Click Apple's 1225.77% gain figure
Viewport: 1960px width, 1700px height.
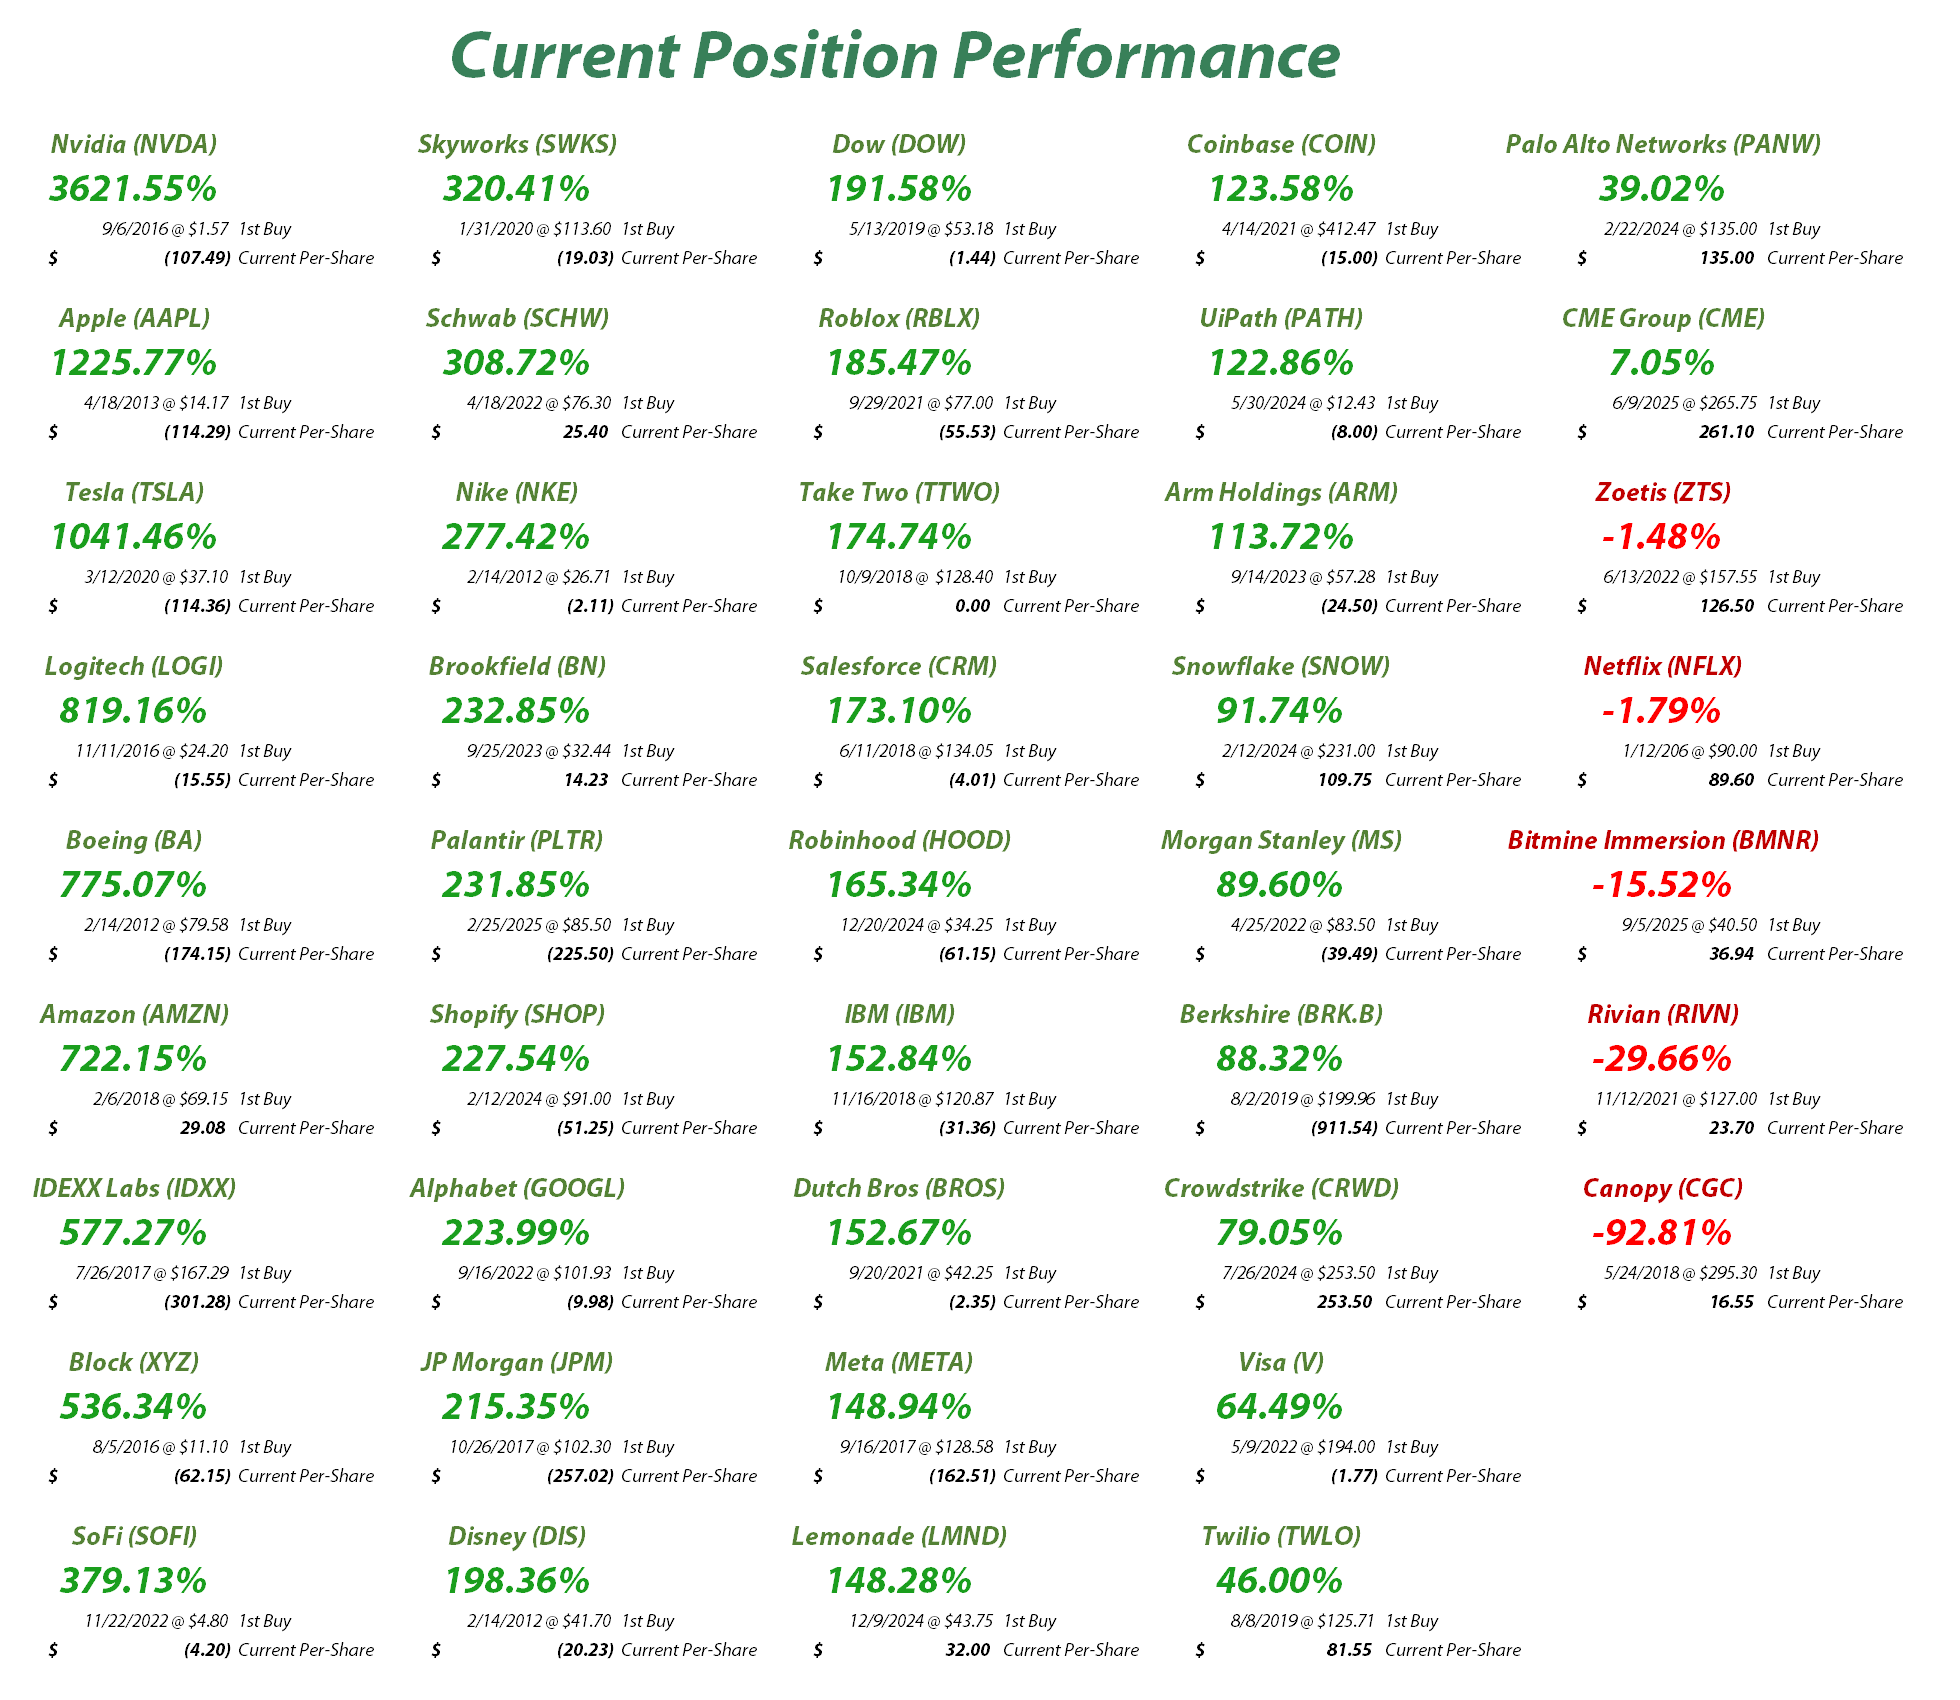point(133,362)
